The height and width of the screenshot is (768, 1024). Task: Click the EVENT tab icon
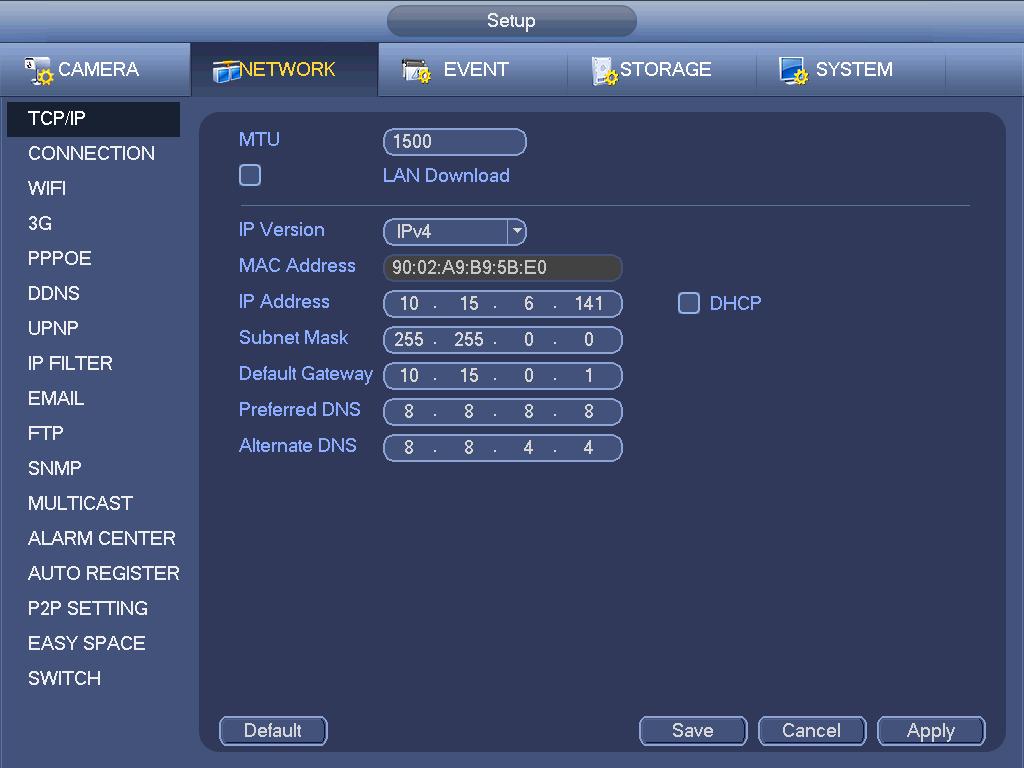pos(416,71)
